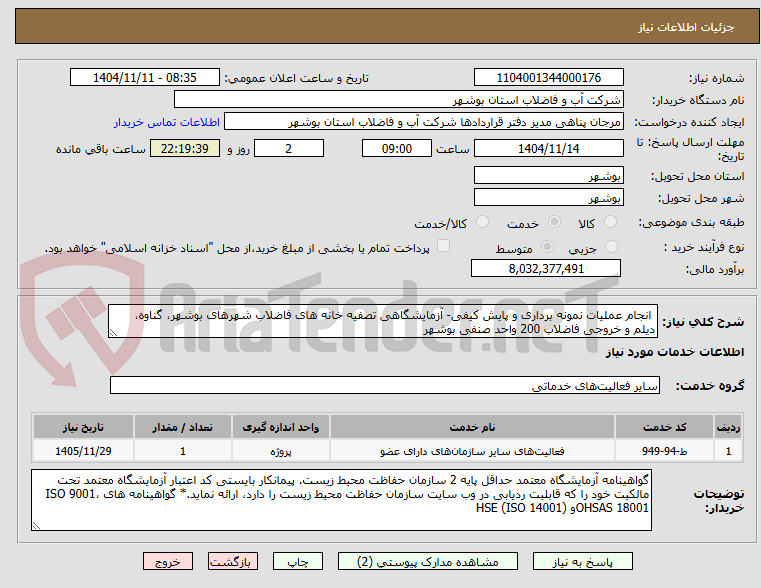
Task: Click the 'تاریخ نیاز' column header
Action: coord(83,427)
